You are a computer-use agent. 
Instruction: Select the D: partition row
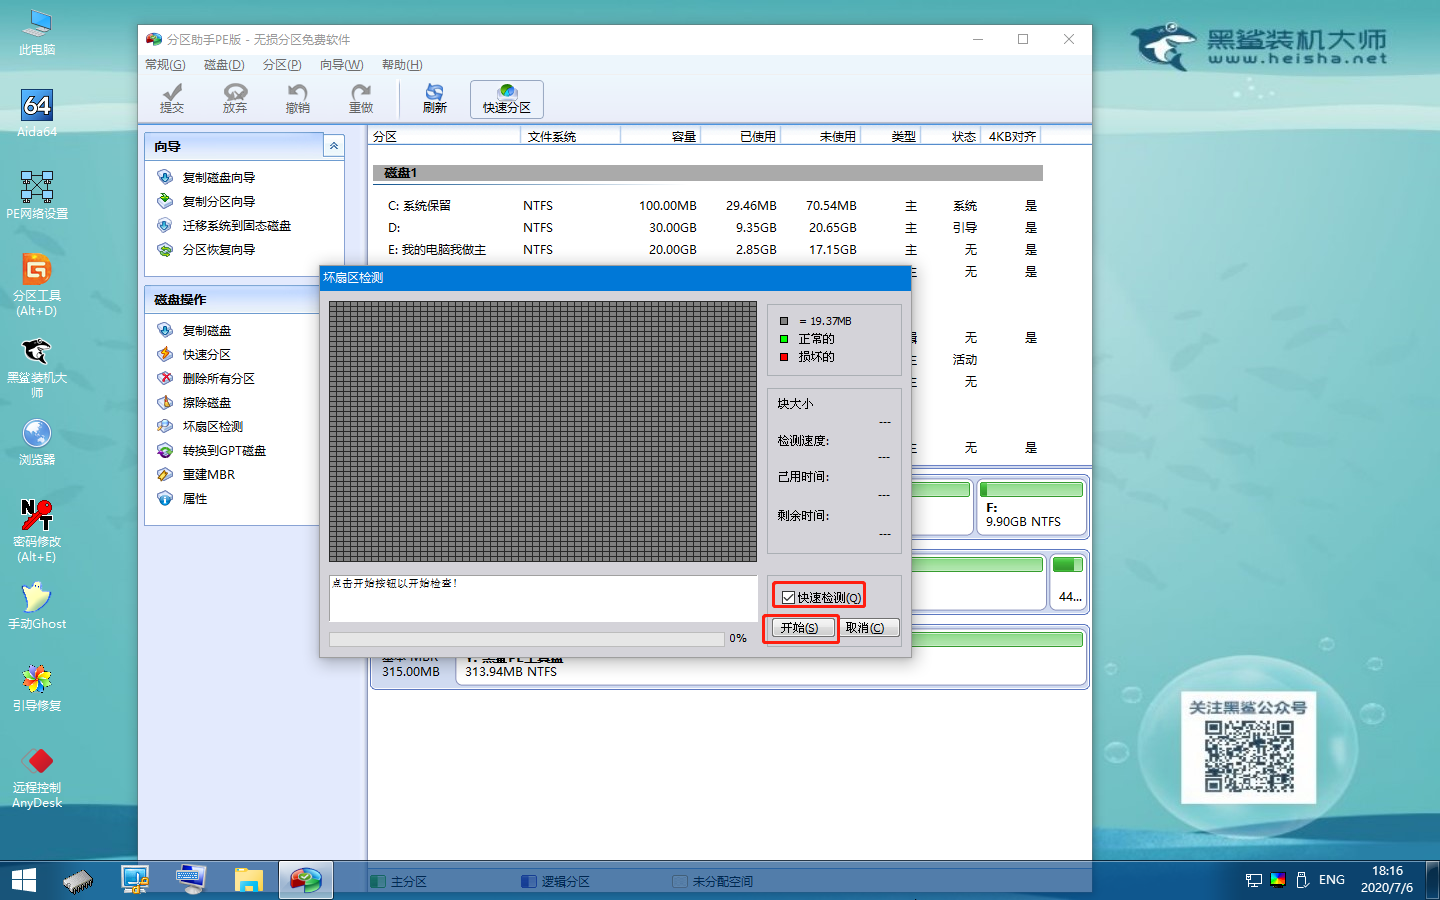point(708,227)
